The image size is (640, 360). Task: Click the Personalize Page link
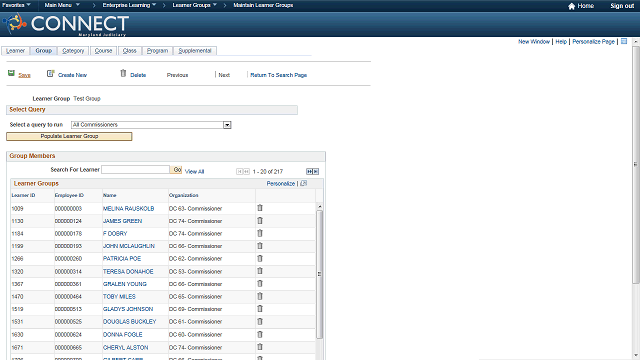pyautogui.click(x=593, y=42)
